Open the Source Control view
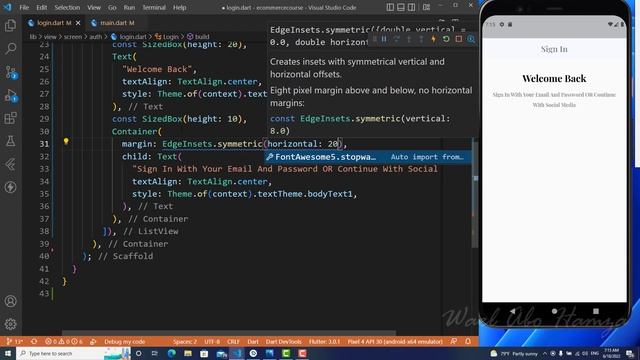Viewport: 640px width, 360px height. [10, 72]
